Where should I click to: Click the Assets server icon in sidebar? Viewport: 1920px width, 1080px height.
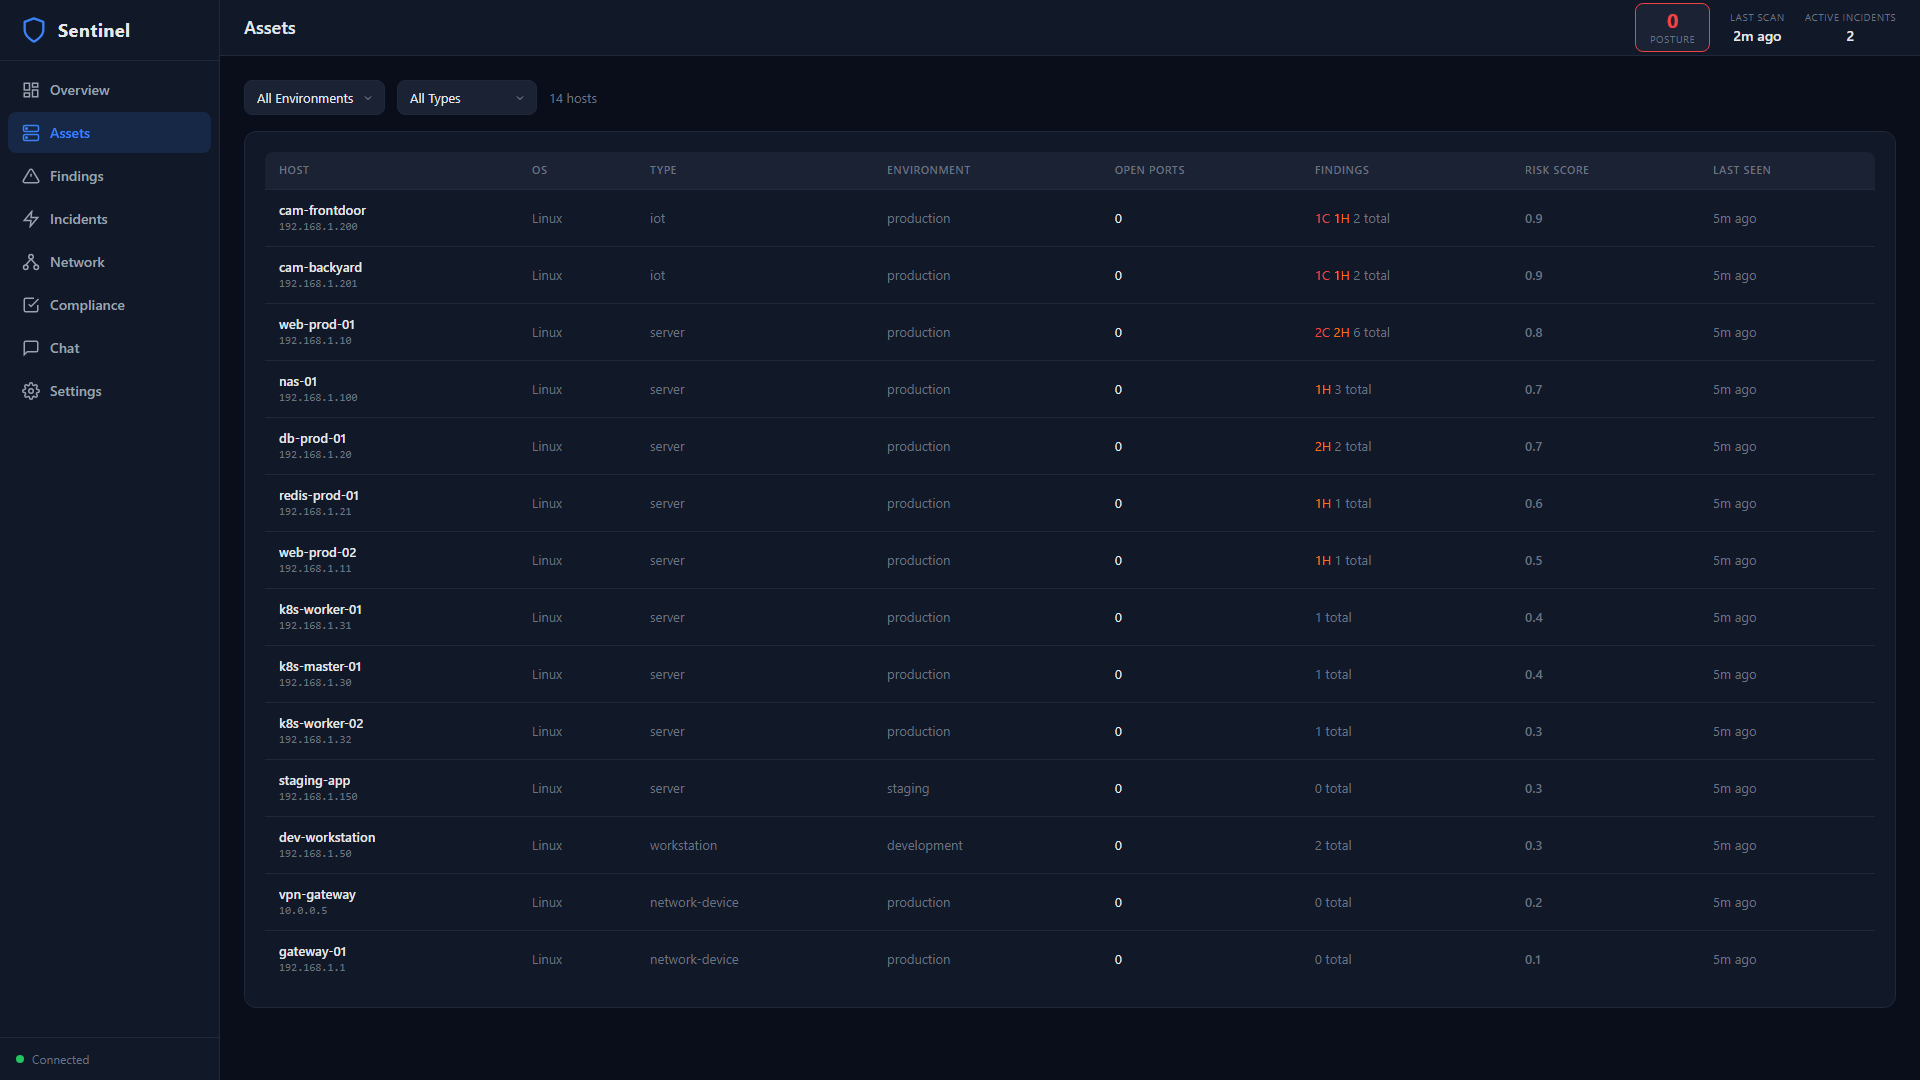[31, 133]
